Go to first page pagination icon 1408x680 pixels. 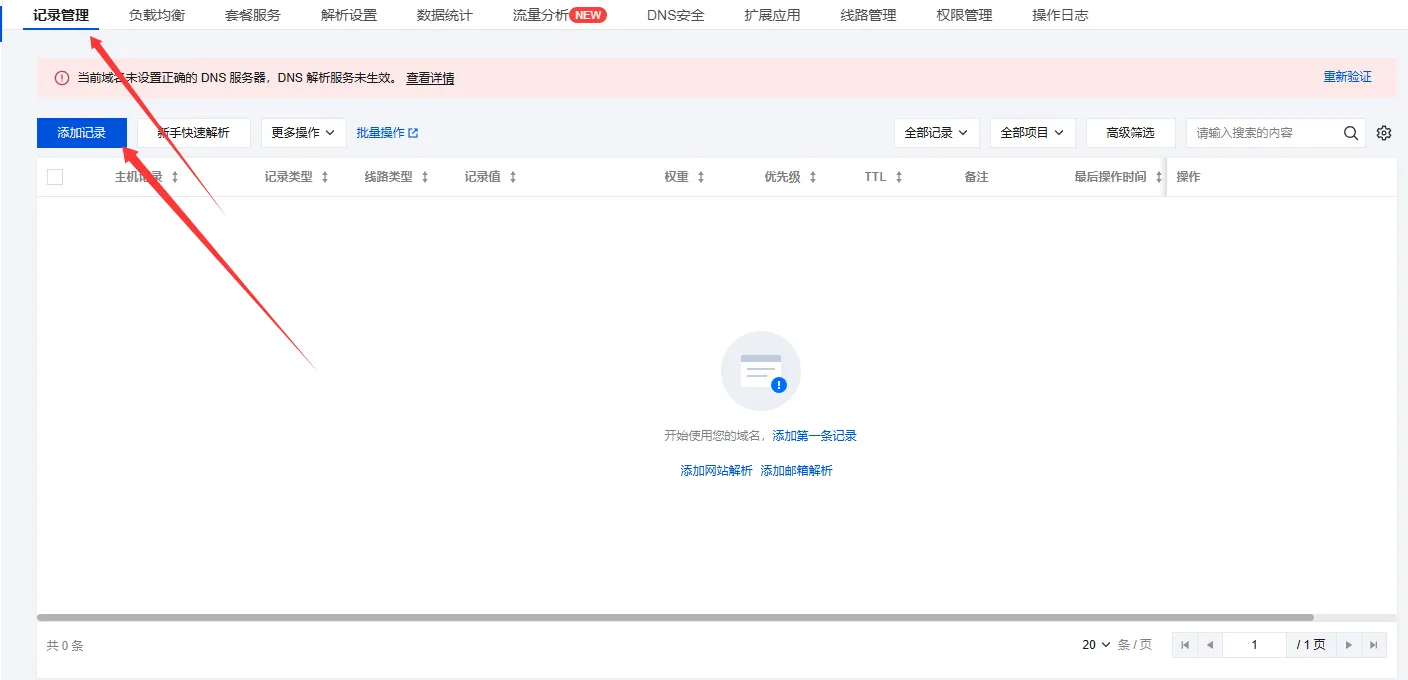(x=1185, y=645)
